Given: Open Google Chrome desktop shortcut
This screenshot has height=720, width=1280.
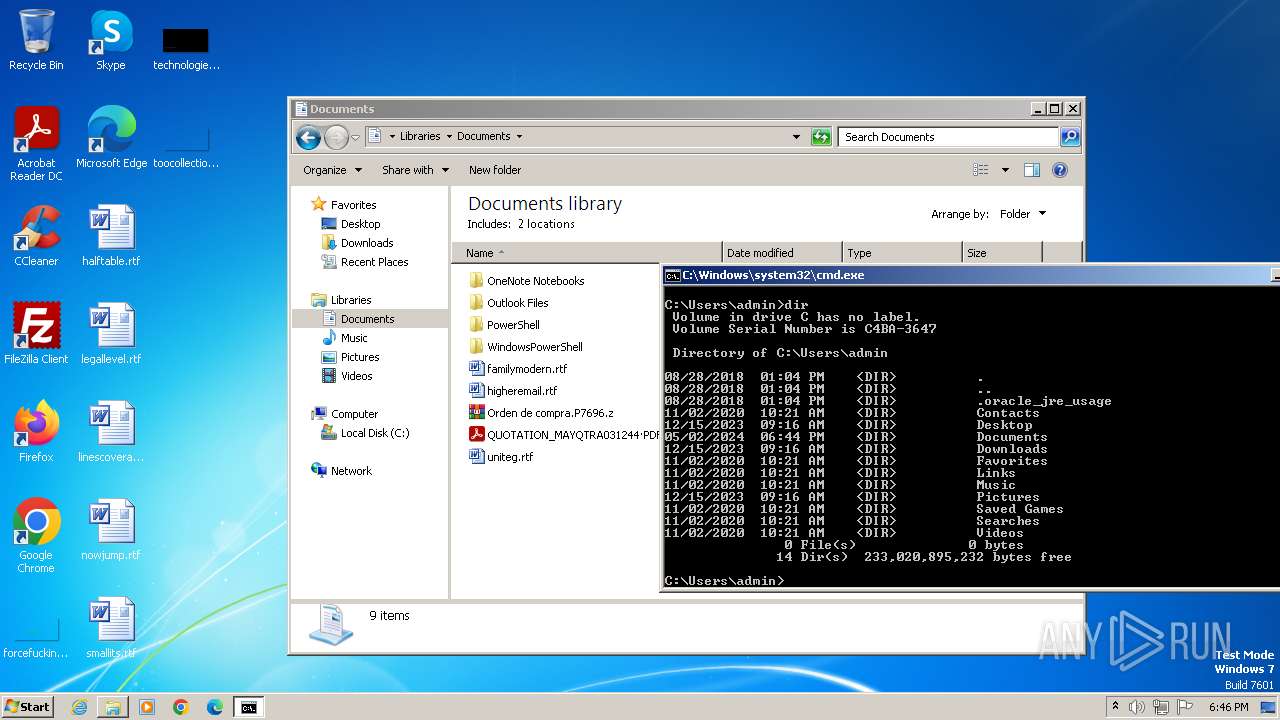Looking at the screenshot, I should point(36,536).
